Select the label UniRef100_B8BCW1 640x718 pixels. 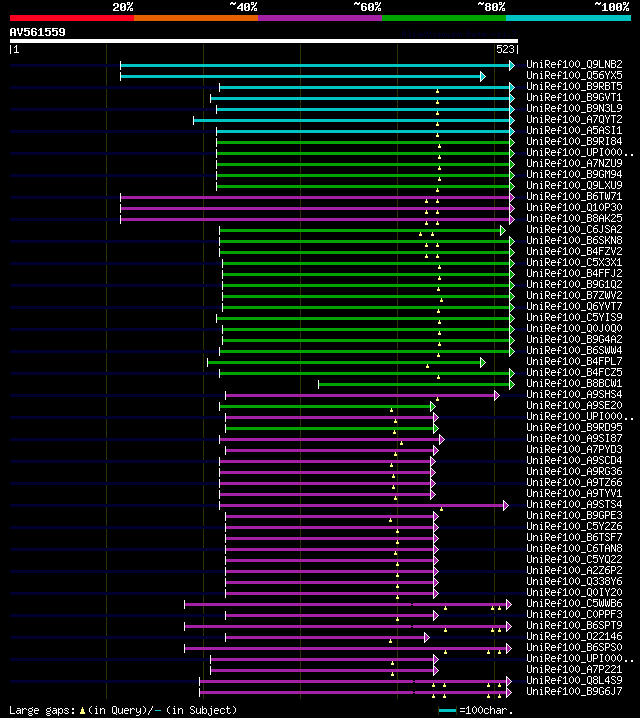(x=574, y=383)
